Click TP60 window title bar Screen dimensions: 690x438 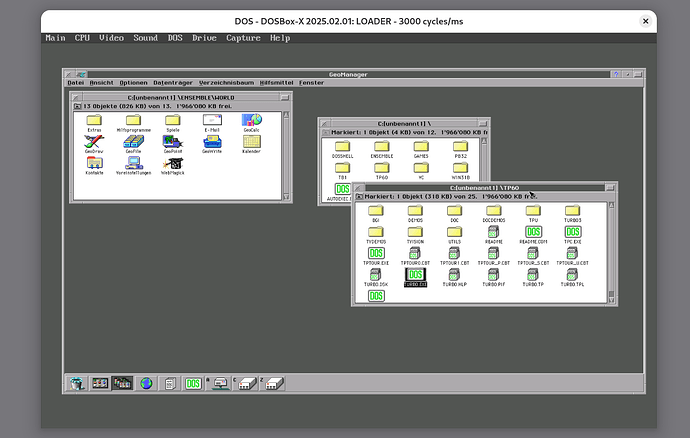click(x=484, y=188)
